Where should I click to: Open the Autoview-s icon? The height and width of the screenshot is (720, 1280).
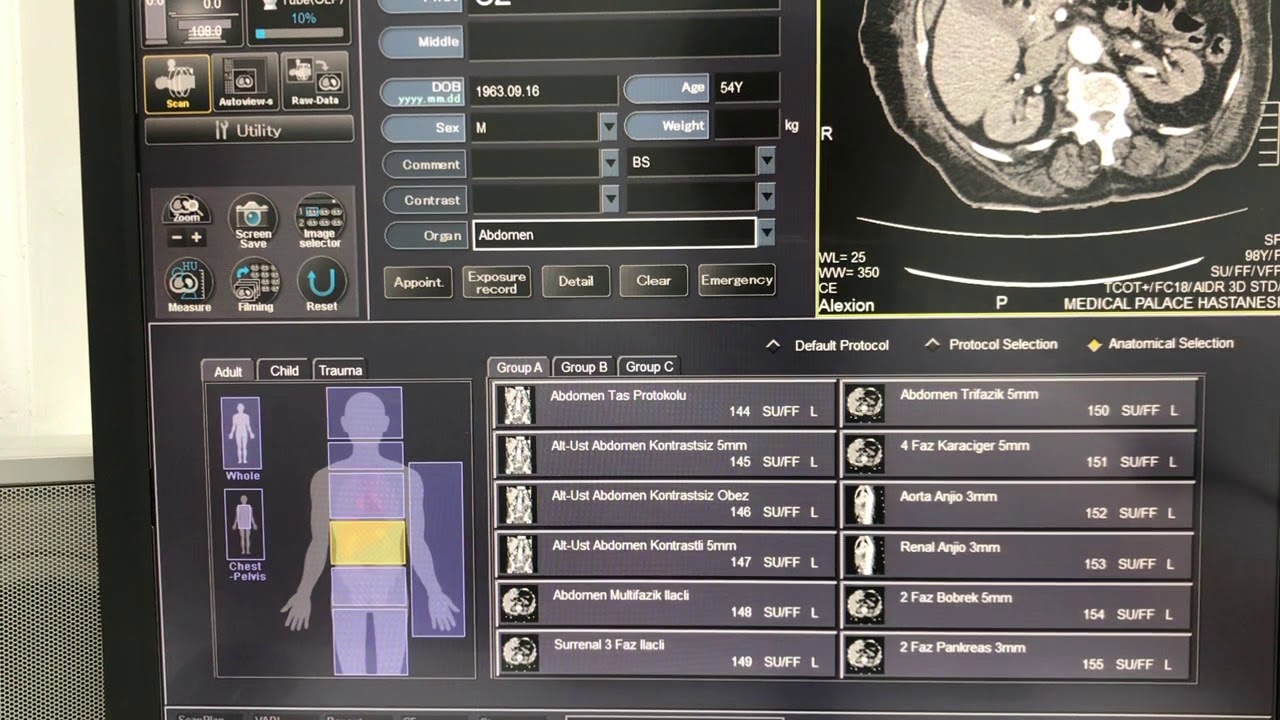point(246,83)
